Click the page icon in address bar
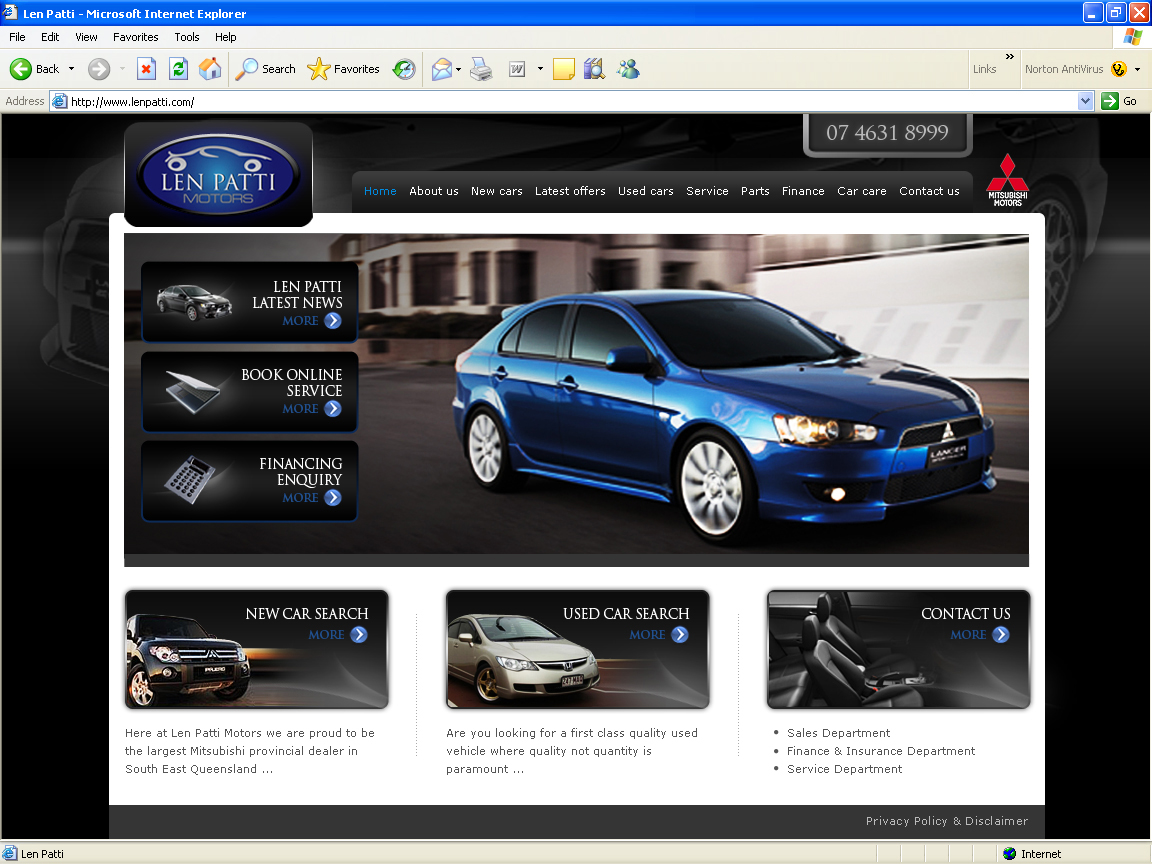 click(x=60, y=101)
